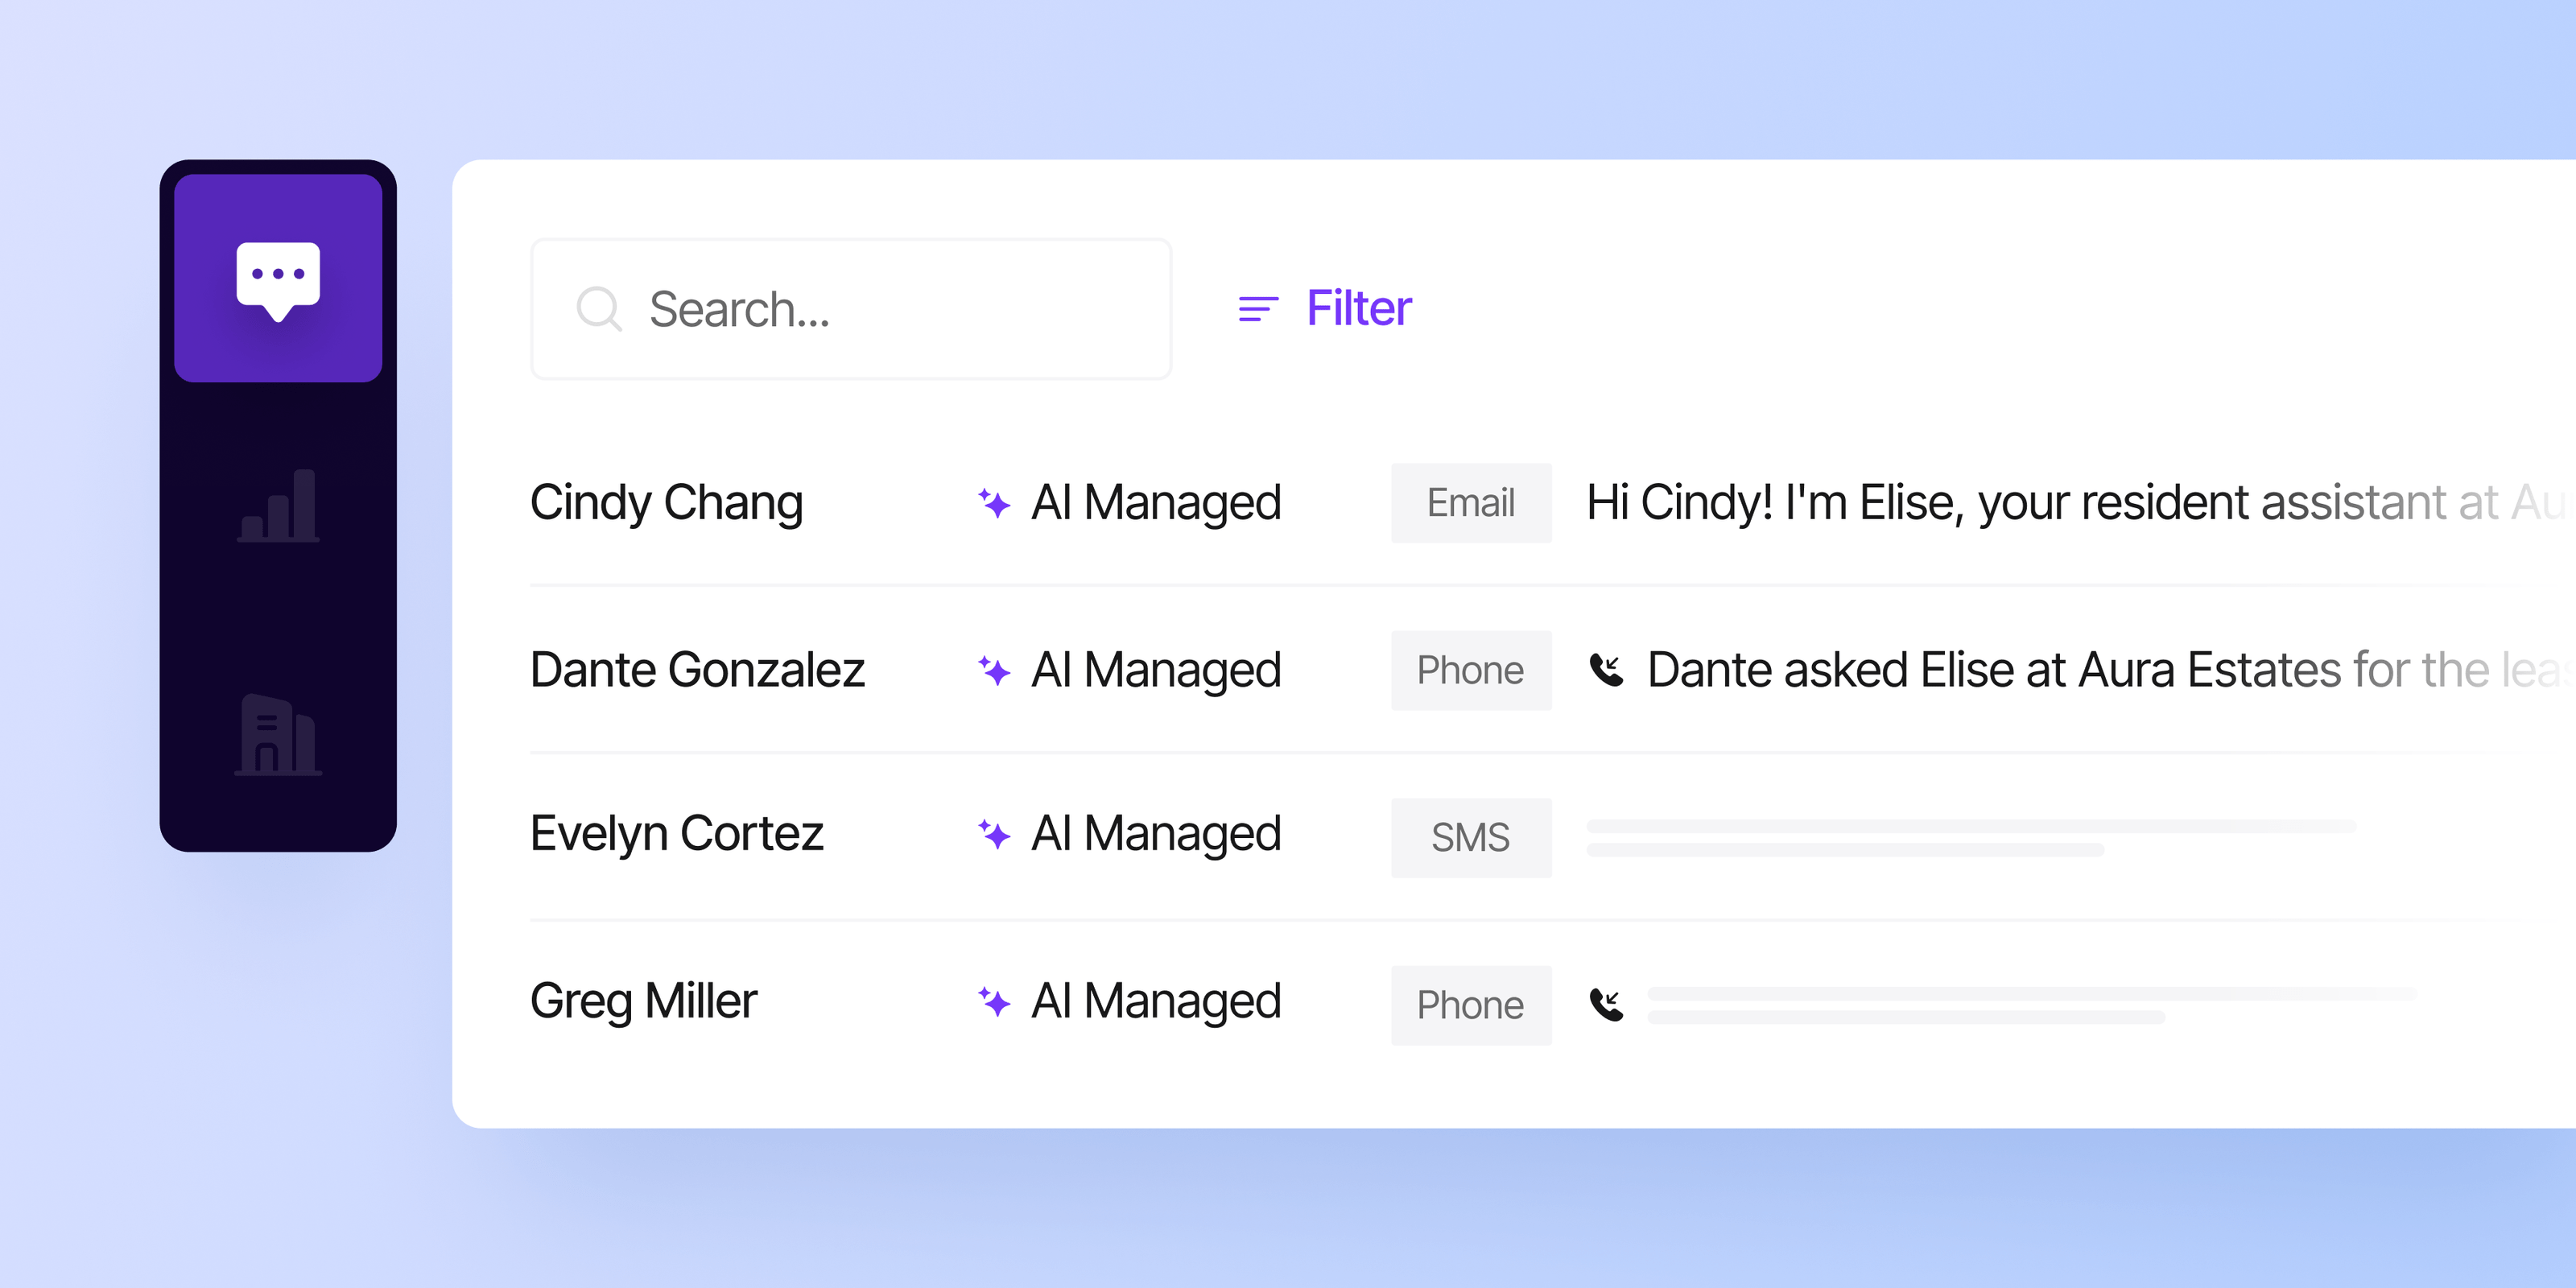Select the chat messages icon in sidebar
2576x1288 pixels.
point(278,277)
